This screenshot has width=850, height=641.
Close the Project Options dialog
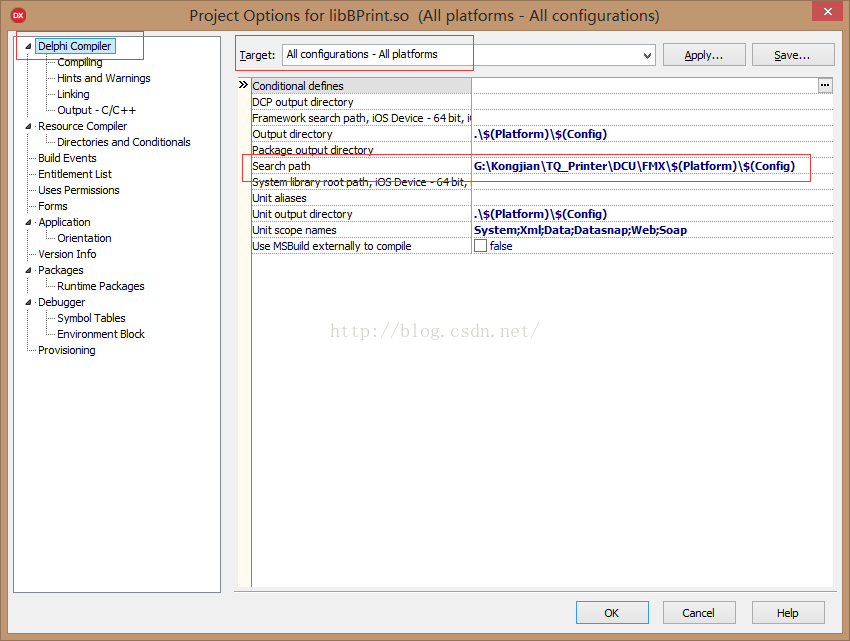tap(827, 11)
